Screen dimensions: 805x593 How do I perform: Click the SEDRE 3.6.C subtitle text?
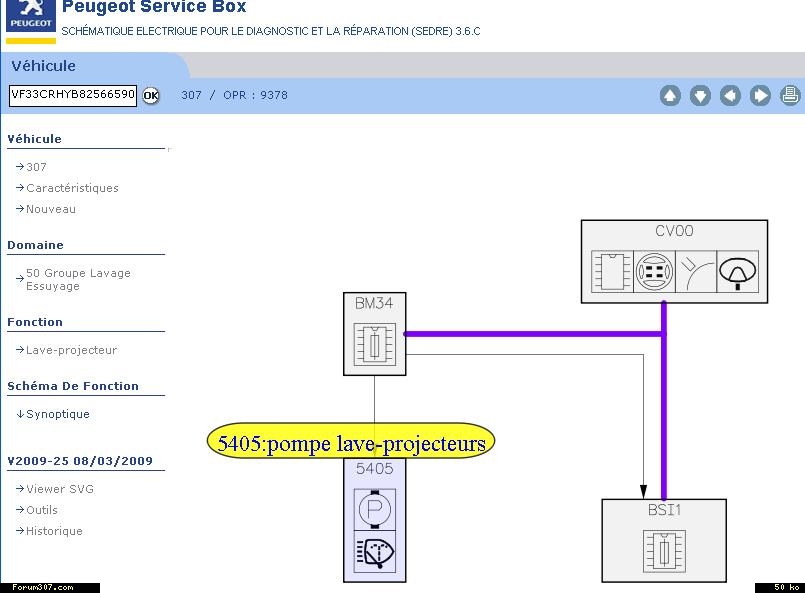[x=271, y=31]
